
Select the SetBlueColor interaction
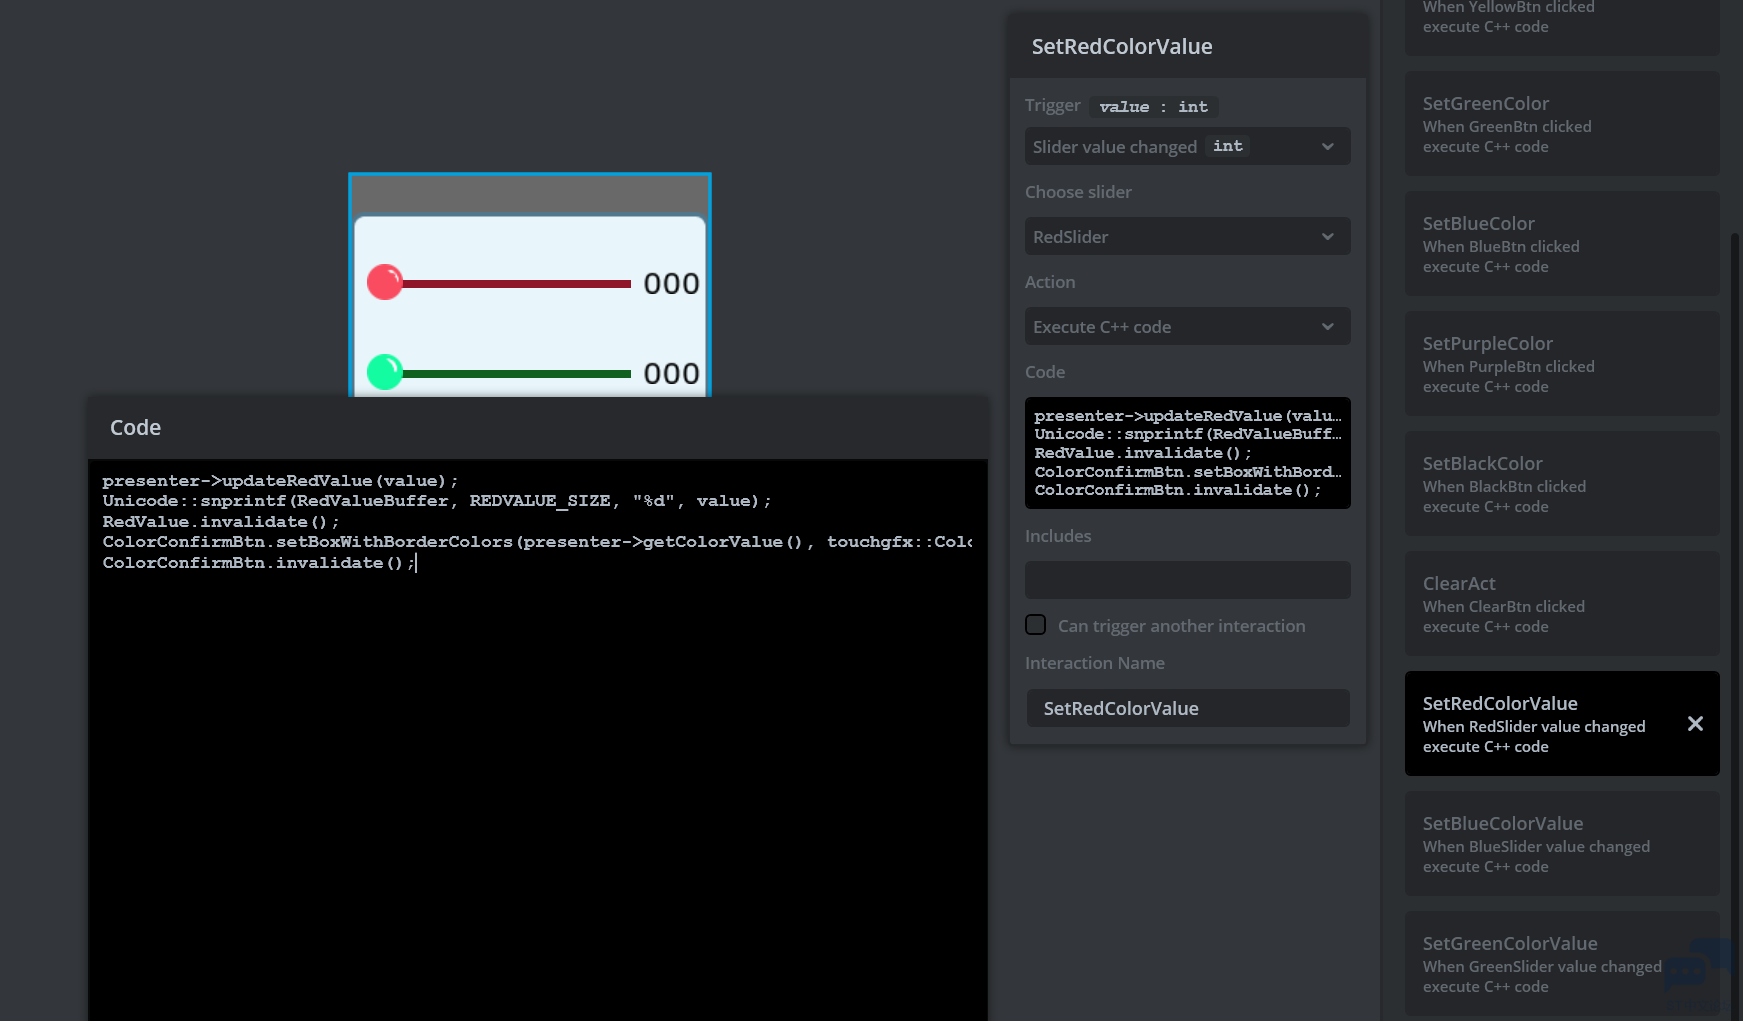(1561, 244)
